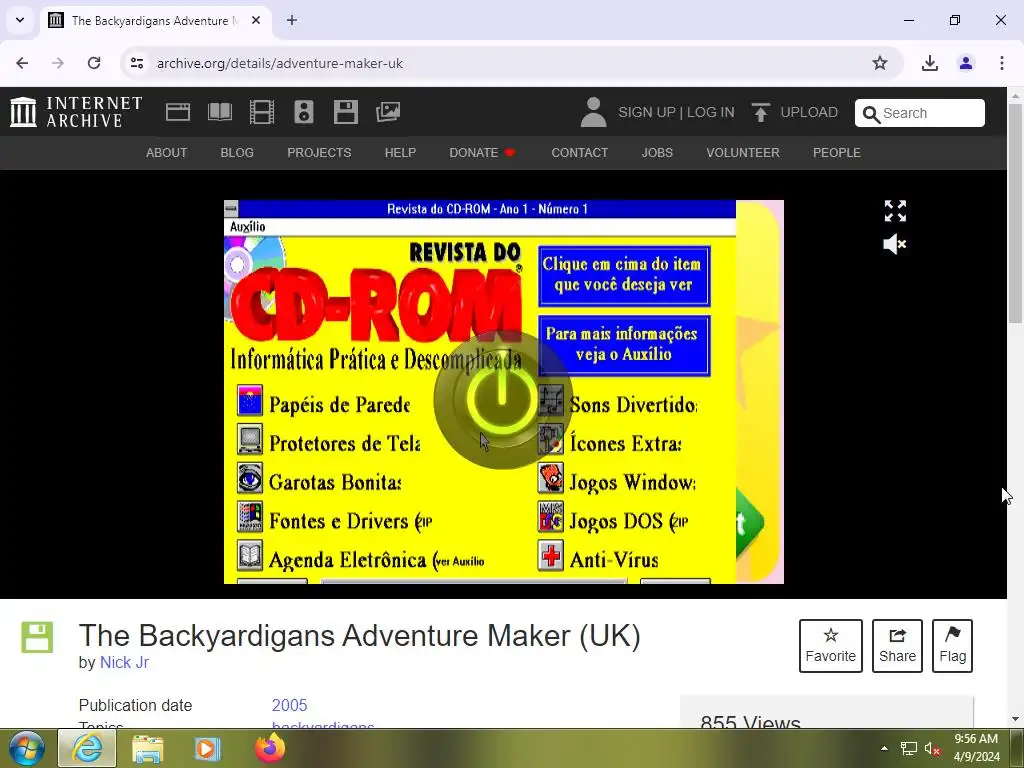This screenshot has height=768, width=1024.
Task: Click the Agenda Eletrônica book icon
Action: tap(250, 556)
